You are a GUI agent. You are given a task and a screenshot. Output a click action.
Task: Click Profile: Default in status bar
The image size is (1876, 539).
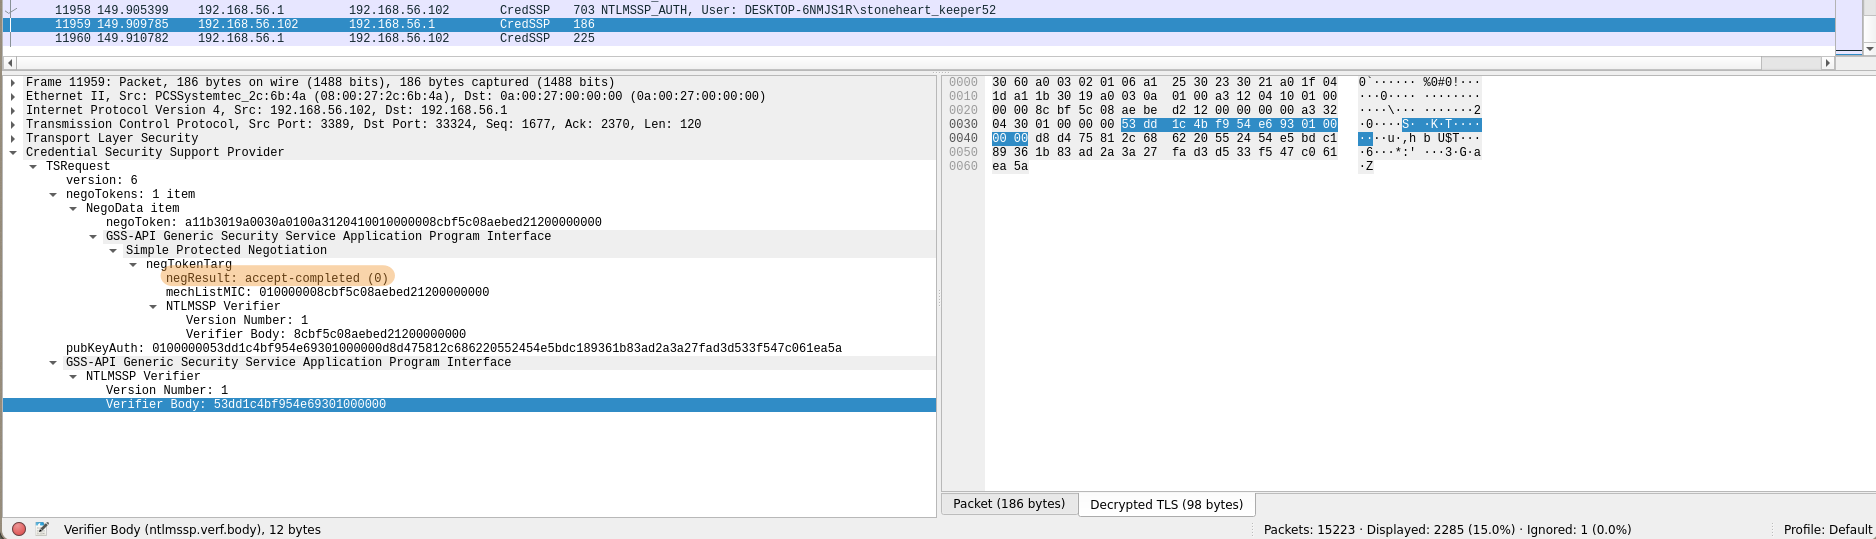click(1827, 530)
